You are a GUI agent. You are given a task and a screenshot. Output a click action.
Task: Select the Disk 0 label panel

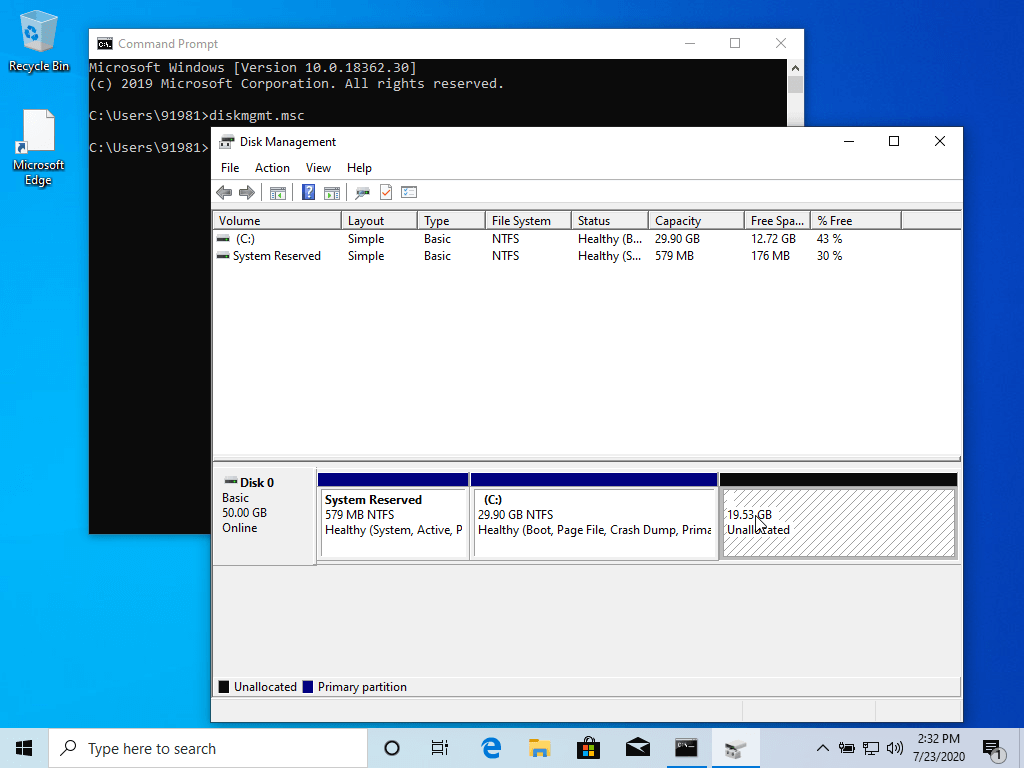tap(264, 516)
